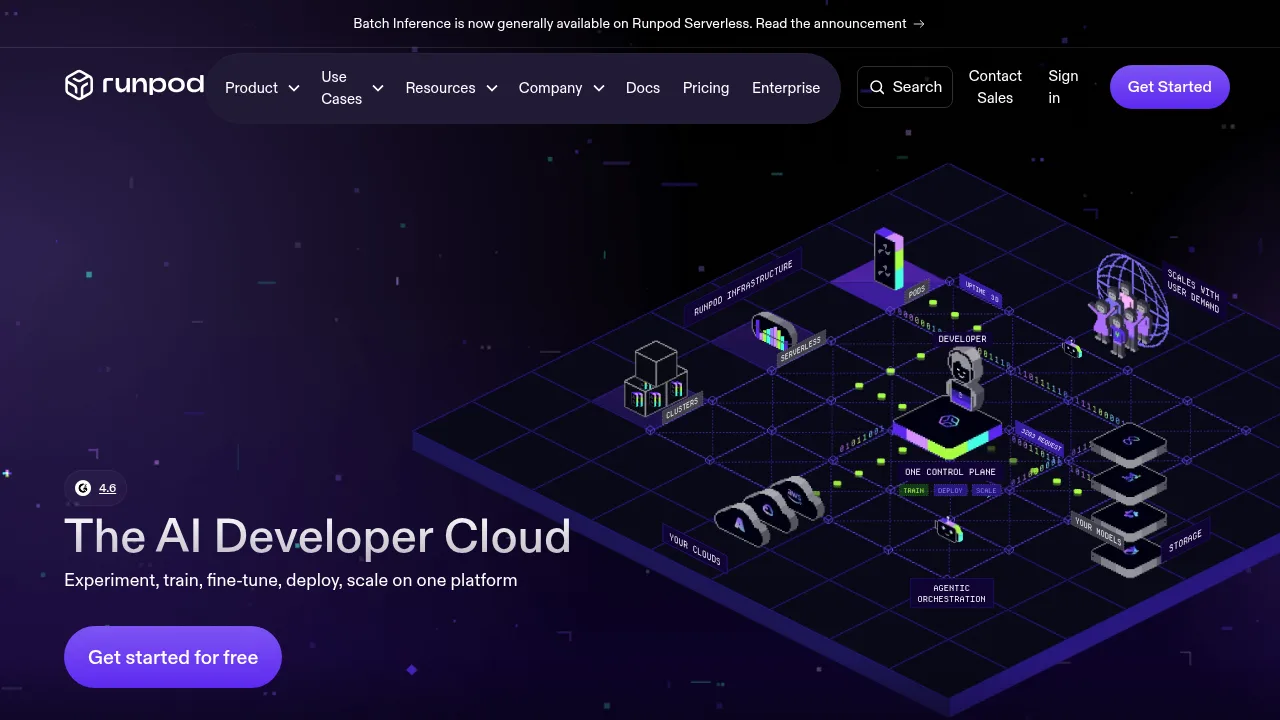Image resolution: width=1280 pixels, height=720 pixels.
Task: Open the Resources menu
Action: 452,88
